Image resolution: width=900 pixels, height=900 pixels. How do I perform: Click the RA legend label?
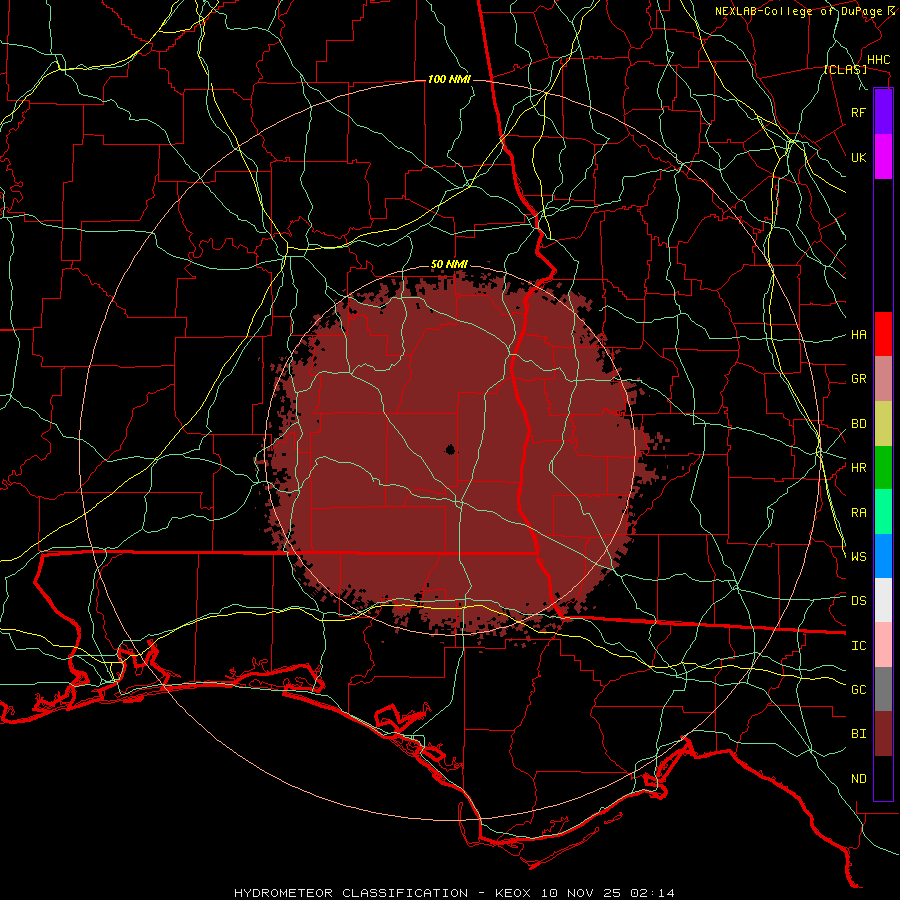click(x=858, y=513)
